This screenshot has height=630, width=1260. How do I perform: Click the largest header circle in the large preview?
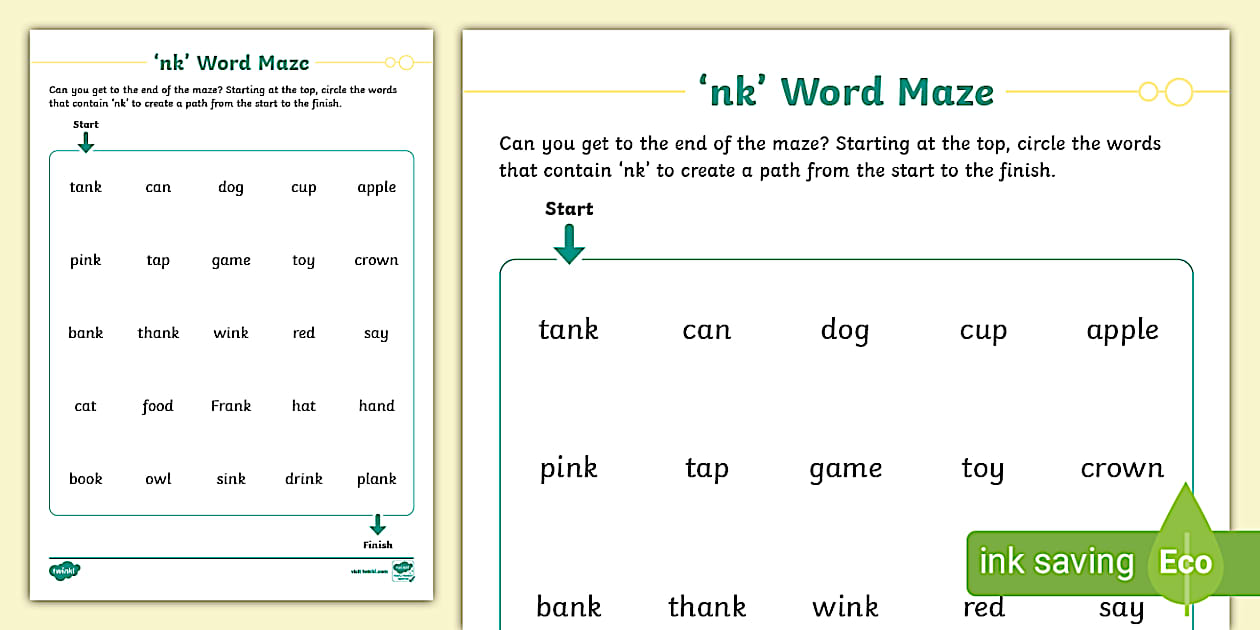coord(1180,92)
